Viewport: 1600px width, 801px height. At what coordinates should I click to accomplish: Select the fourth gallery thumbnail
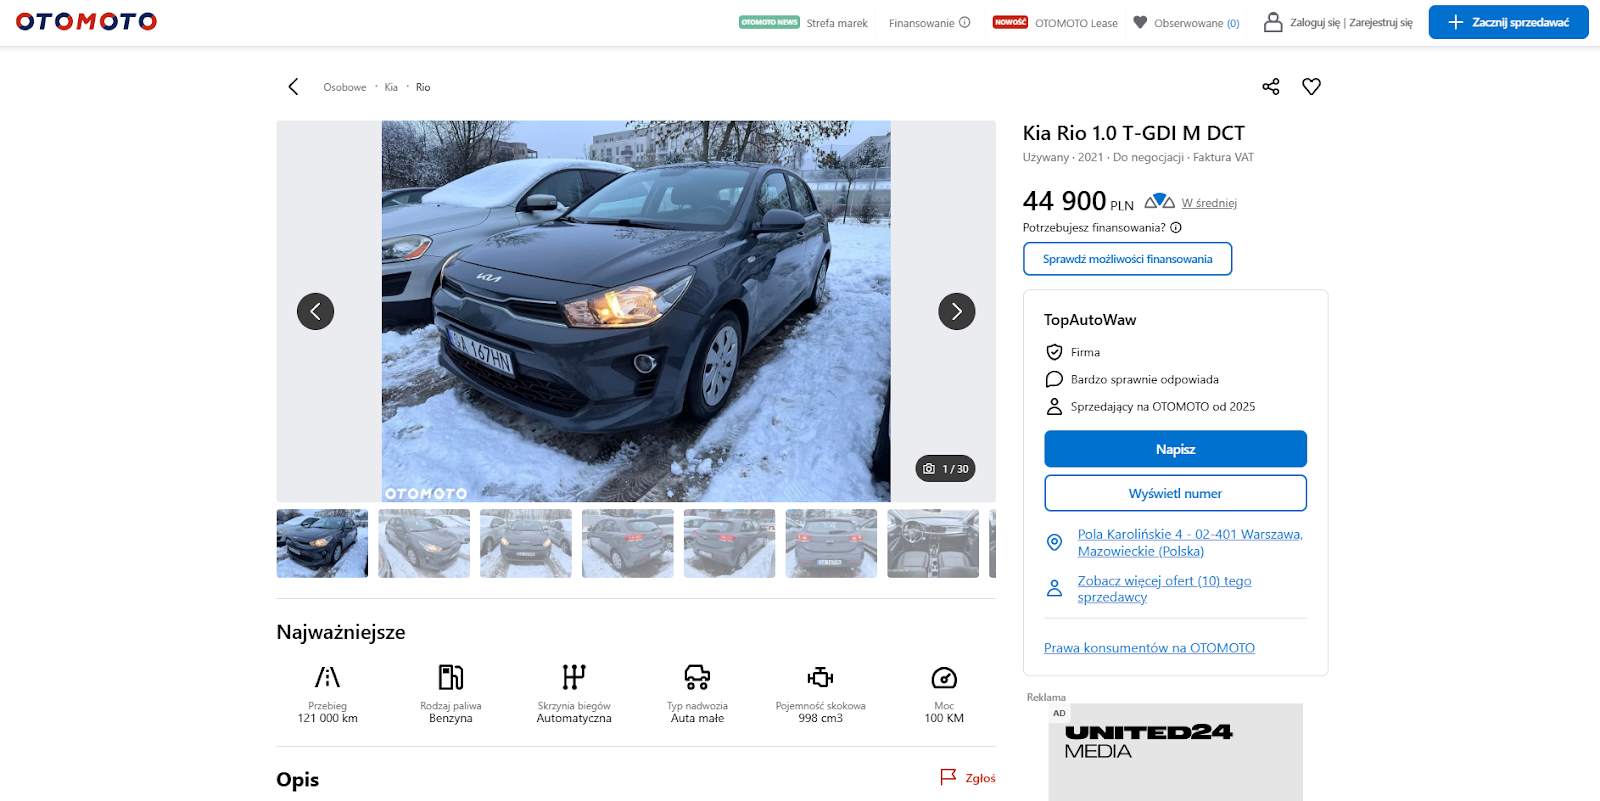click(x=628, y=543)
